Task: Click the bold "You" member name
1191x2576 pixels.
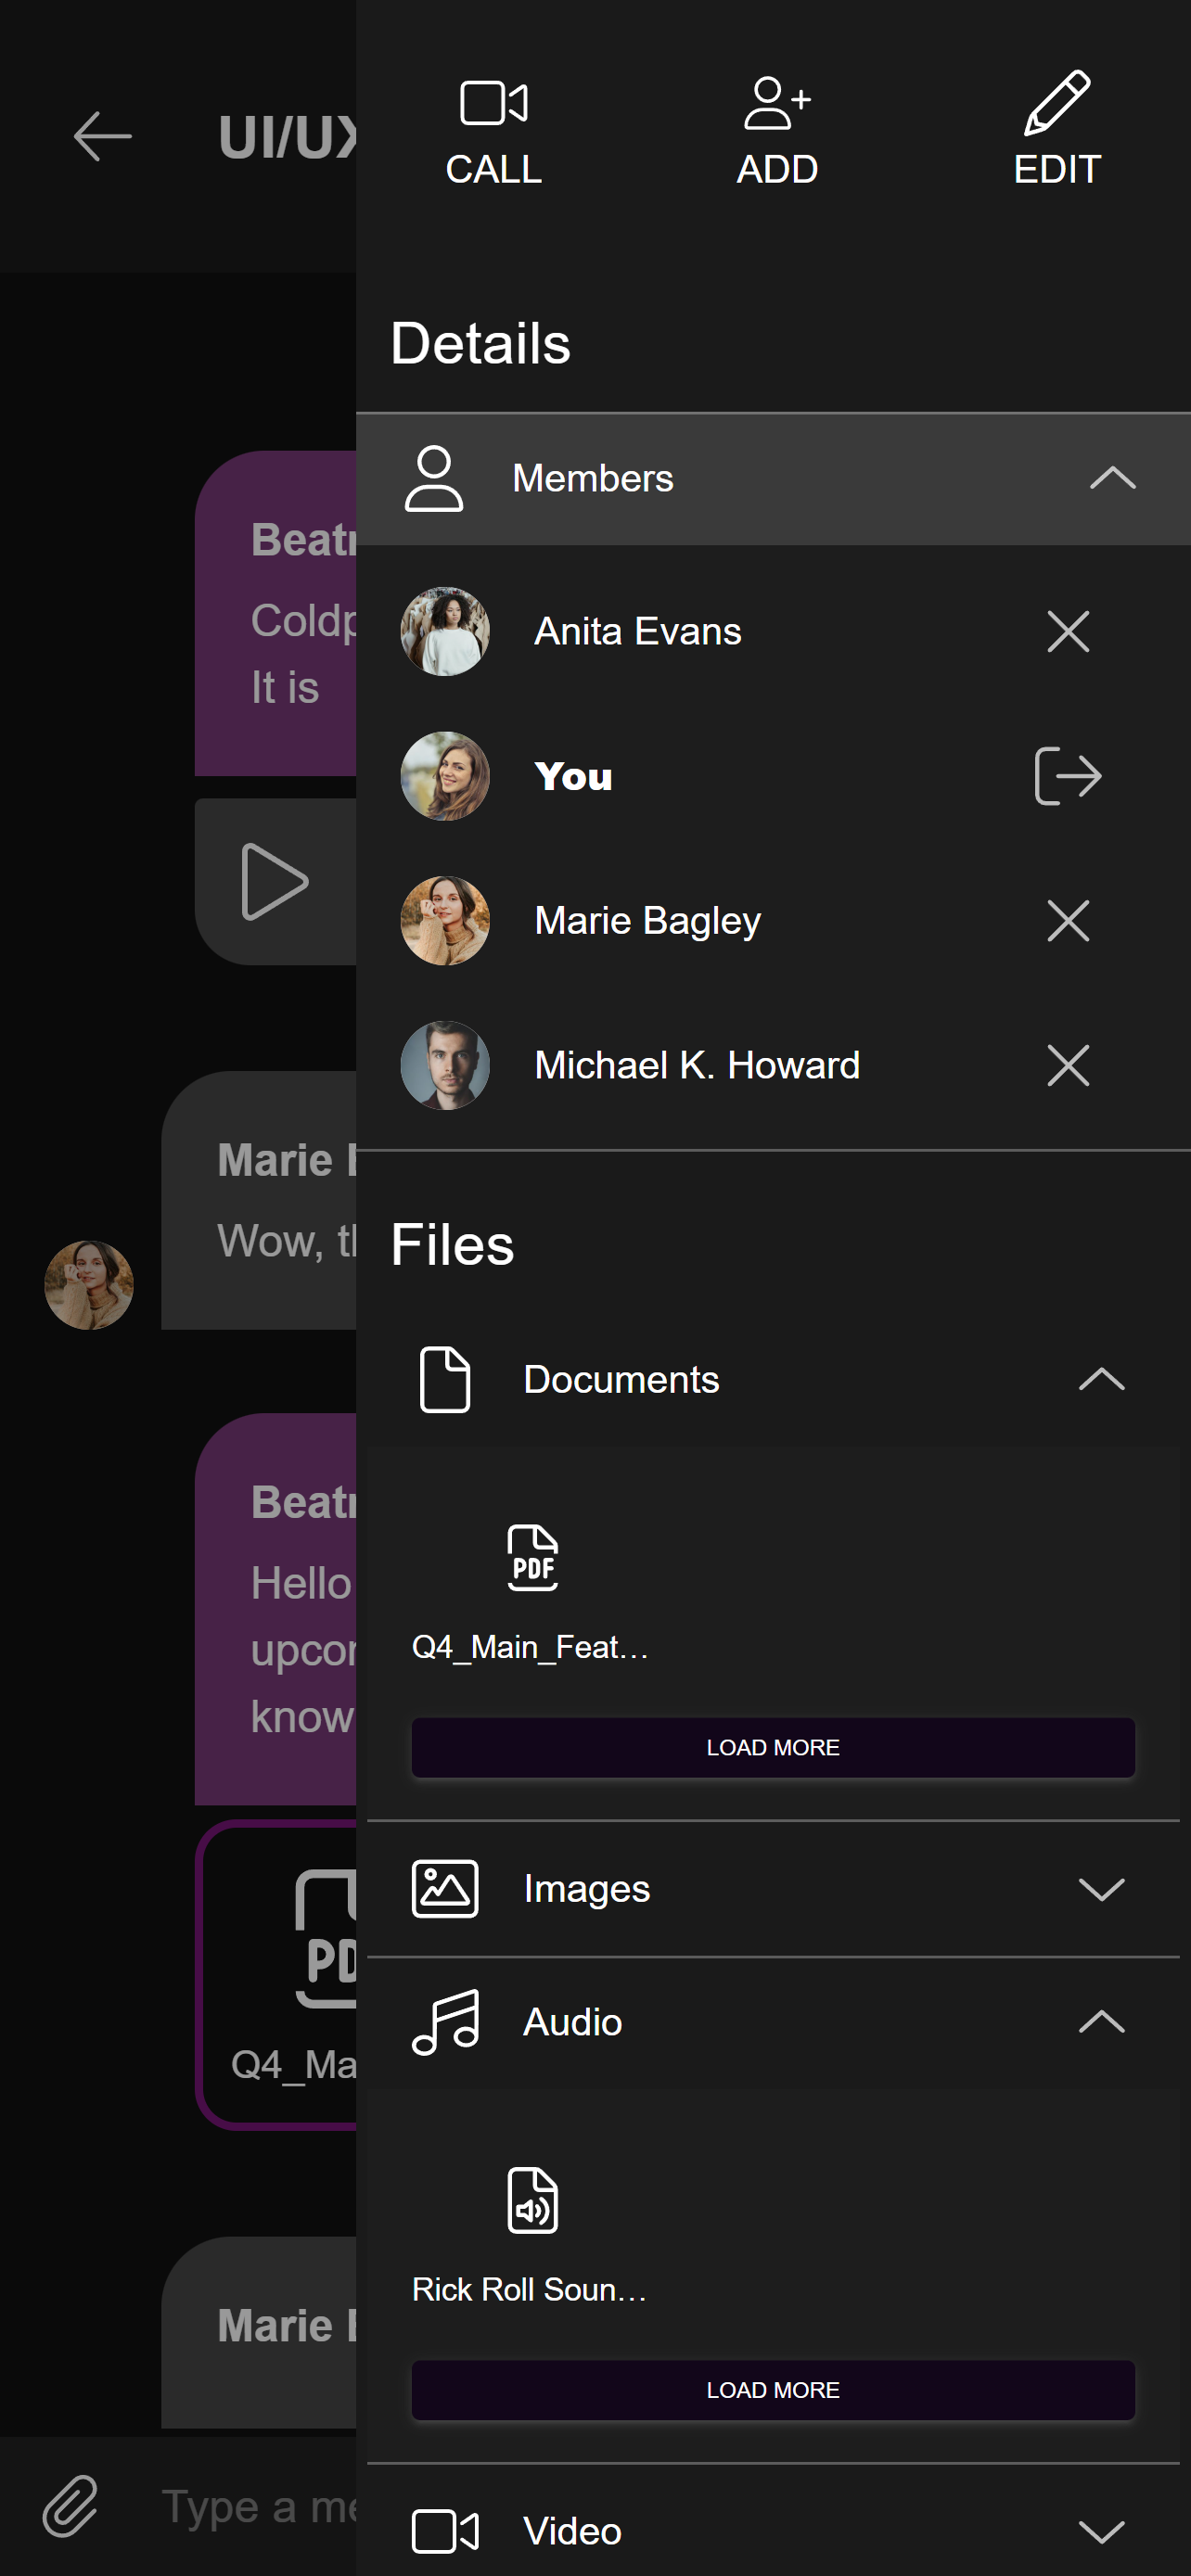Action: click(573, 777)
